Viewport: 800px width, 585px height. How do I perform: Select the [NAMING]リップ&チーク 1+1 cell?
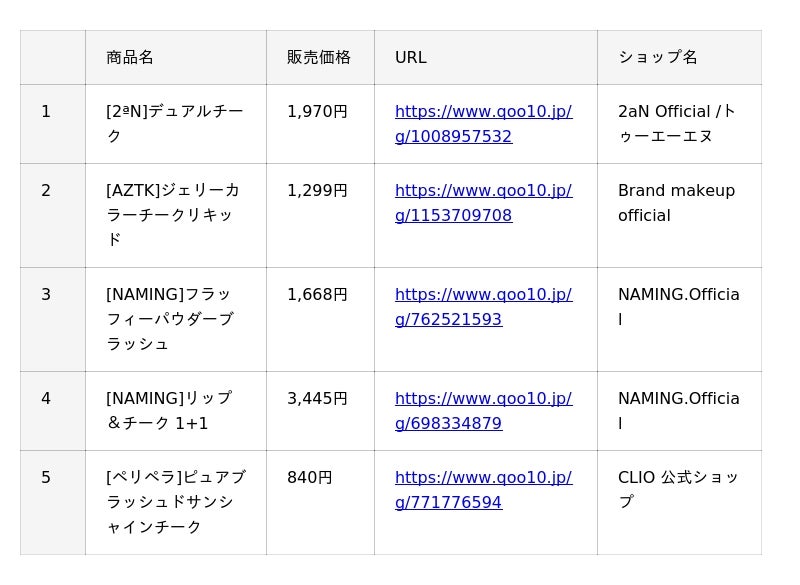(174, 411)
